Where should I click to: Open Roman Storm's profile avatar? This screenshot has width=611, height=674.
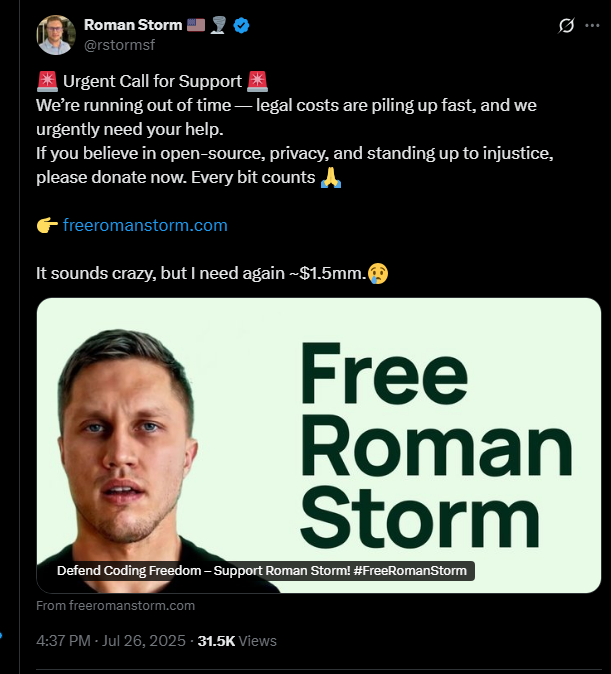[x=56, y=35]
